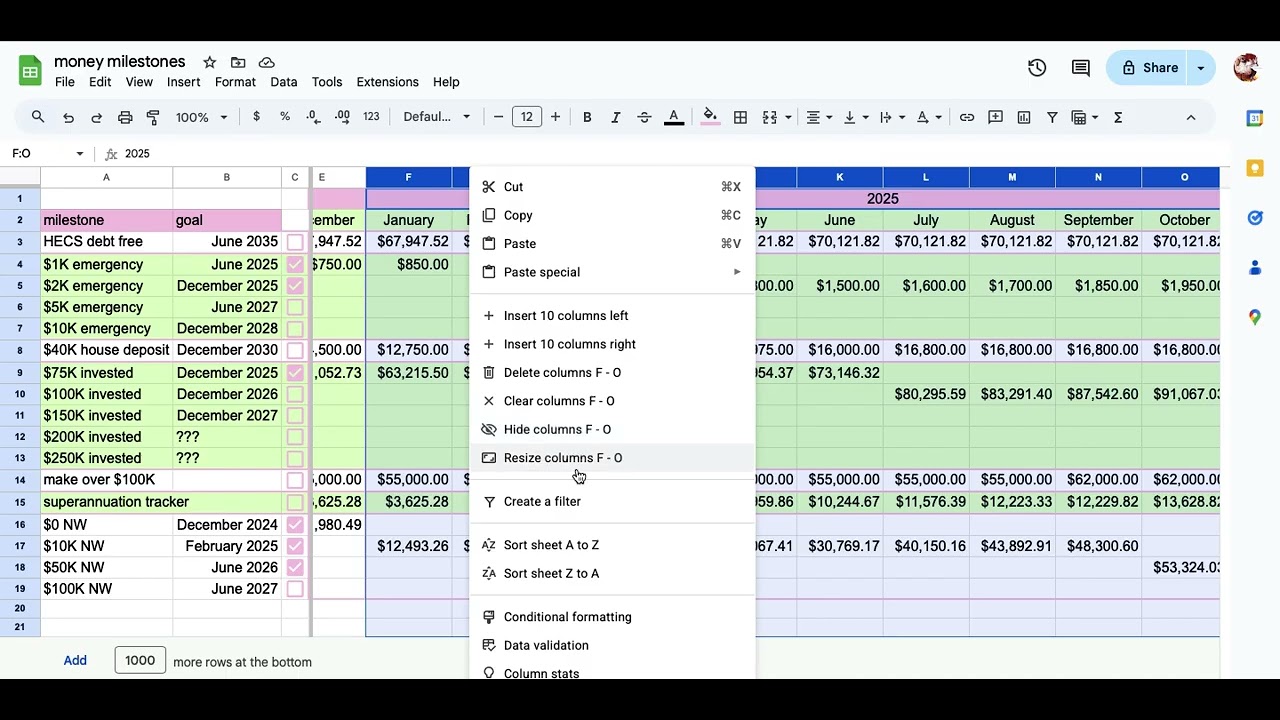Toggle checkbox for $0 NW row

click(295, 525)
